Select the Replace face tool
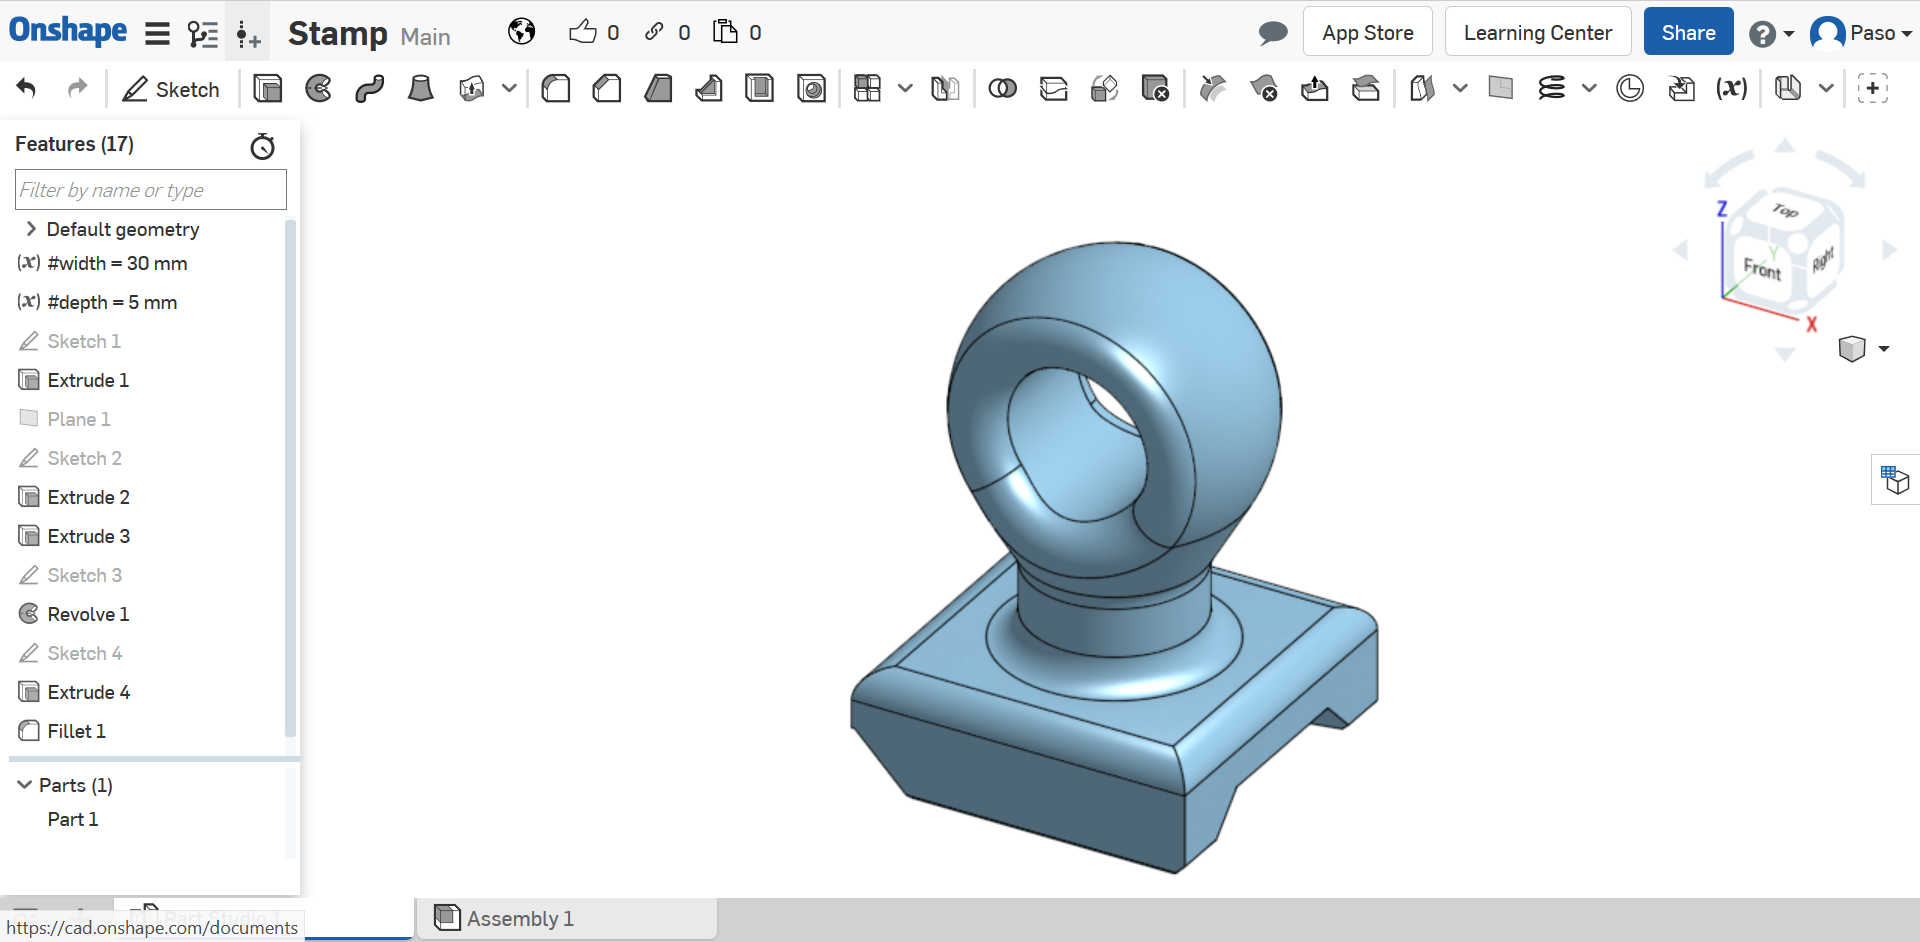The width and height of the screenshot is (1920, 942). (x=1366, y=89)
